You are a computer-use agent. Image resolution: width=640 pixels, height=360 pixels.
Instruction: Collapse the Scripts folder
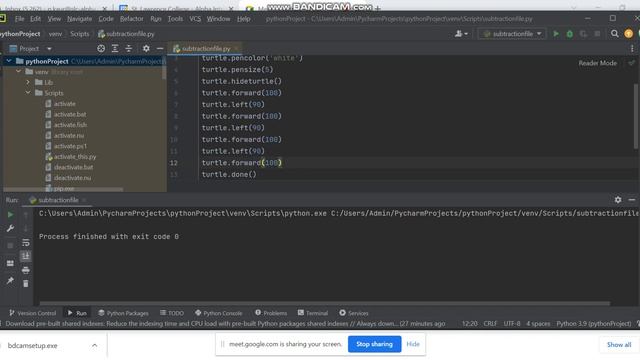pyautogui.click(x=28, y=93)
